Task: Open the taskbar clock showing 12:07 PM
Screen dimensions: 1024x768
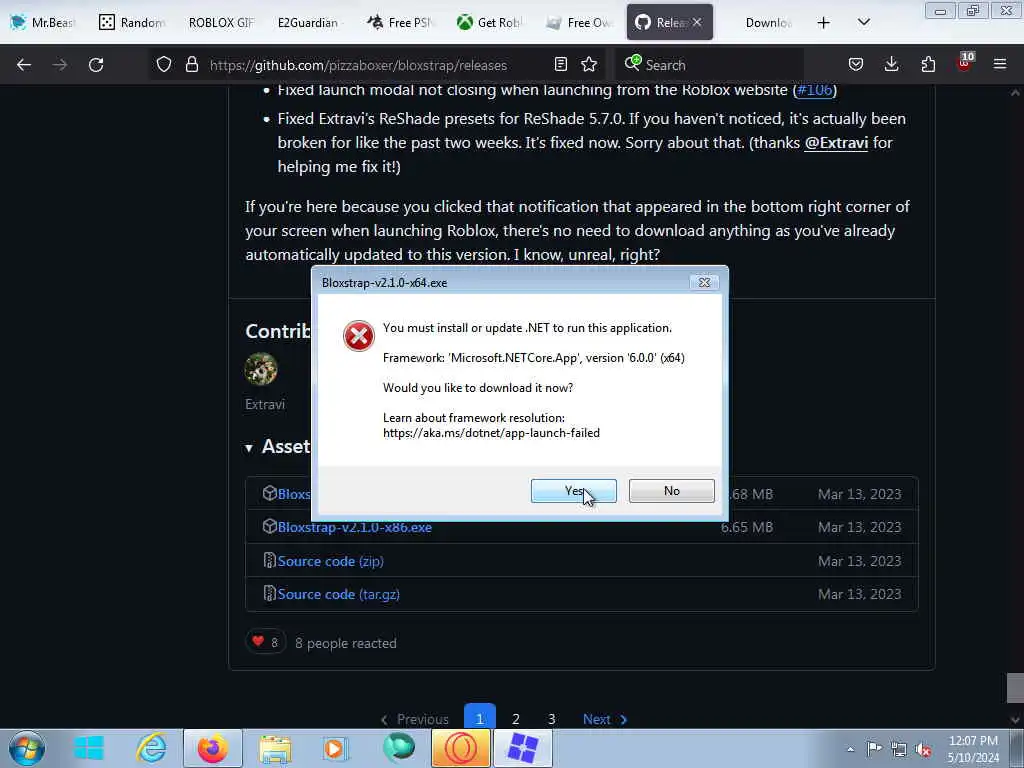Action: point(973,749)
